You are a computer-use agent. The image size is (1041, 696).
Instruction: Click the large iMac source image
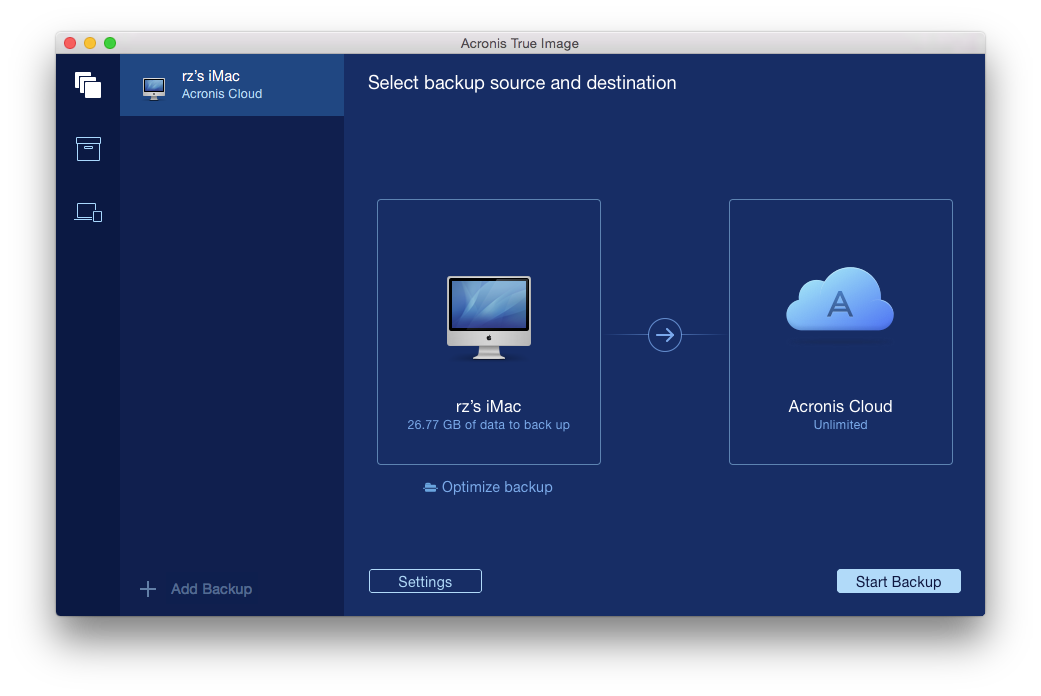(x=488, y=317)
